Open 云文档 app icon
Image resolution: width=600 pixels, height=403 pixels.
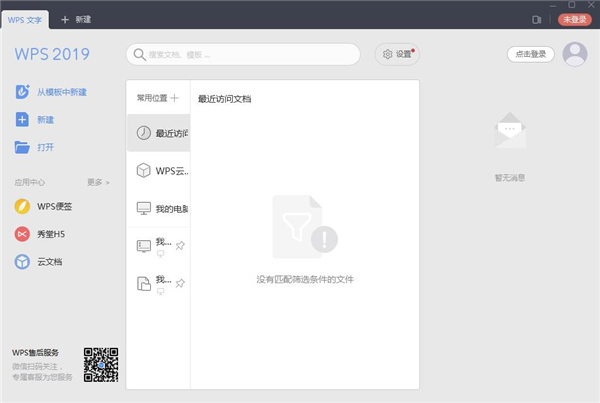click(22, 262)
